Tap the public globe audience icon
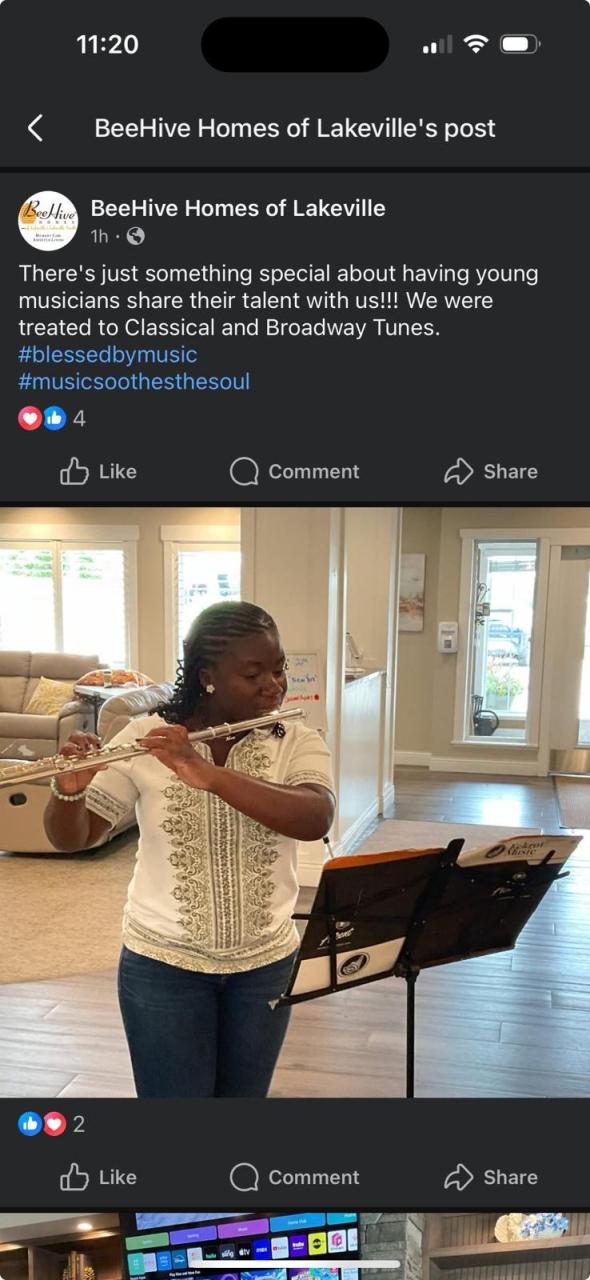The width and height of the screenshot is (590, 1280). (x=135, y=236)
